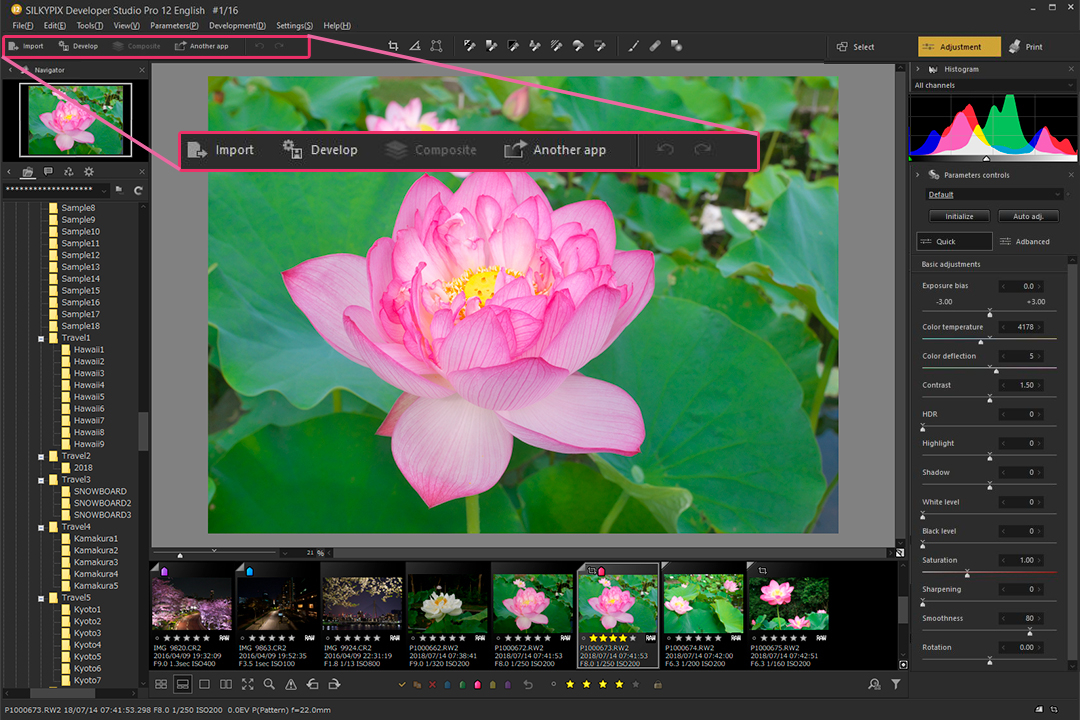Click the lock icon next to rating stars
The width and height of the screenshot is (1080, 720).
(x=658, y=685)
